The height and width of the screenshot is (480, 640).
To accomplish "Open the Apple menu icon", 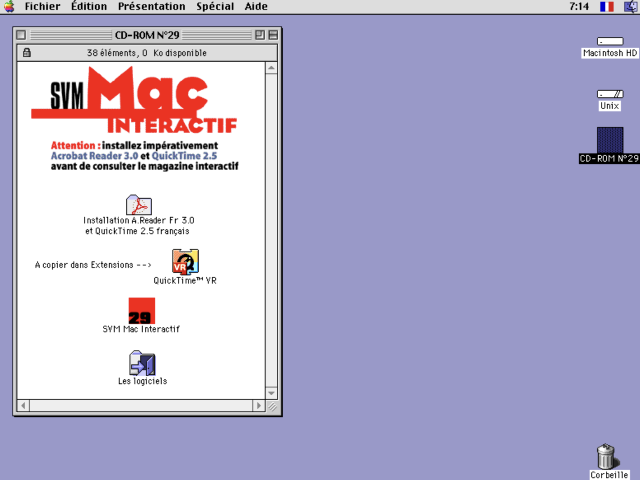I will pos(9,7).
